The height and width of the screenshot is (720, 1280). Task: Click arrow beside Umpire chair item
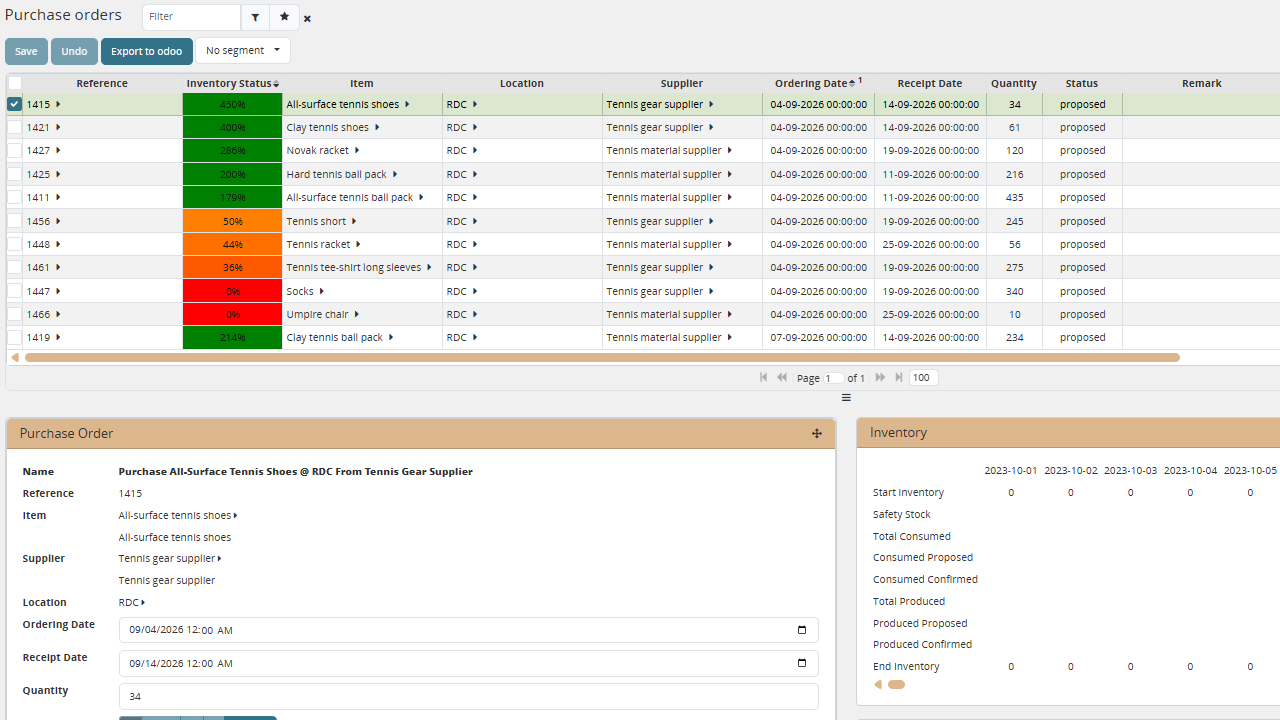tap(356, 314)
